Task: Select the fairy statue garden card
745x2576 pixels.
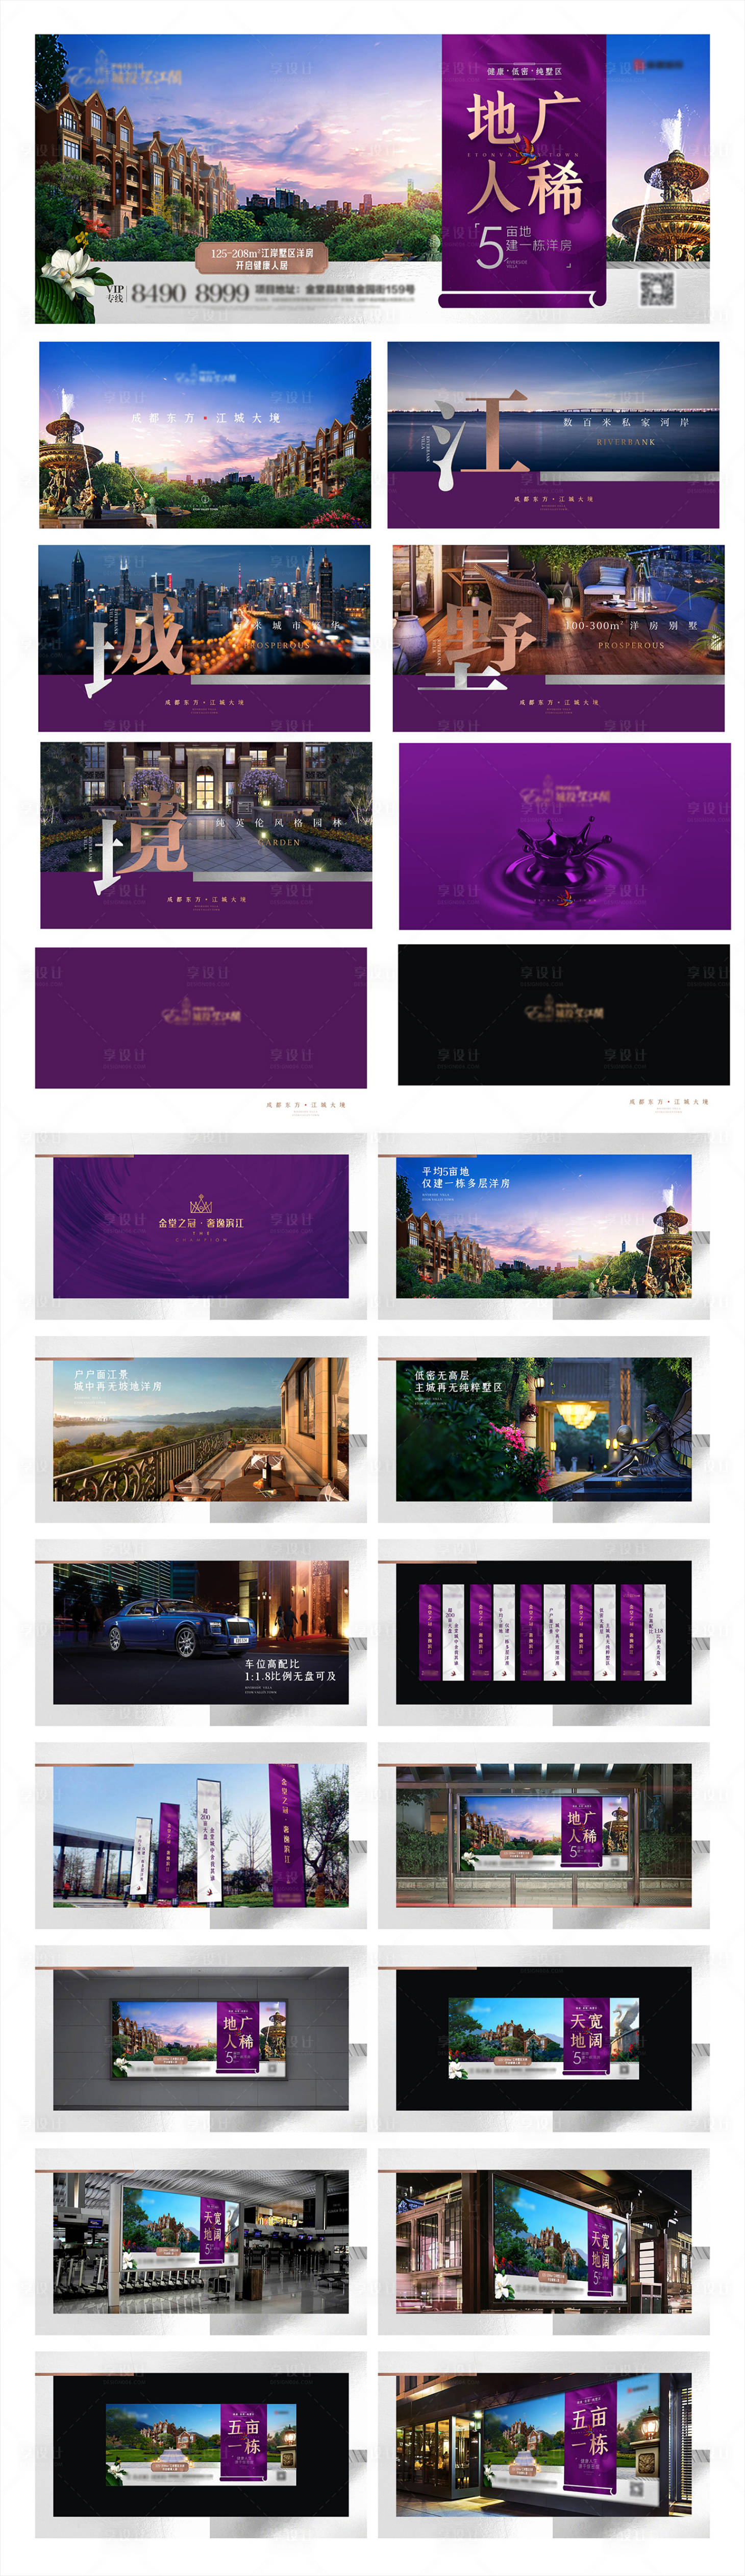Action: [543, 1429]
